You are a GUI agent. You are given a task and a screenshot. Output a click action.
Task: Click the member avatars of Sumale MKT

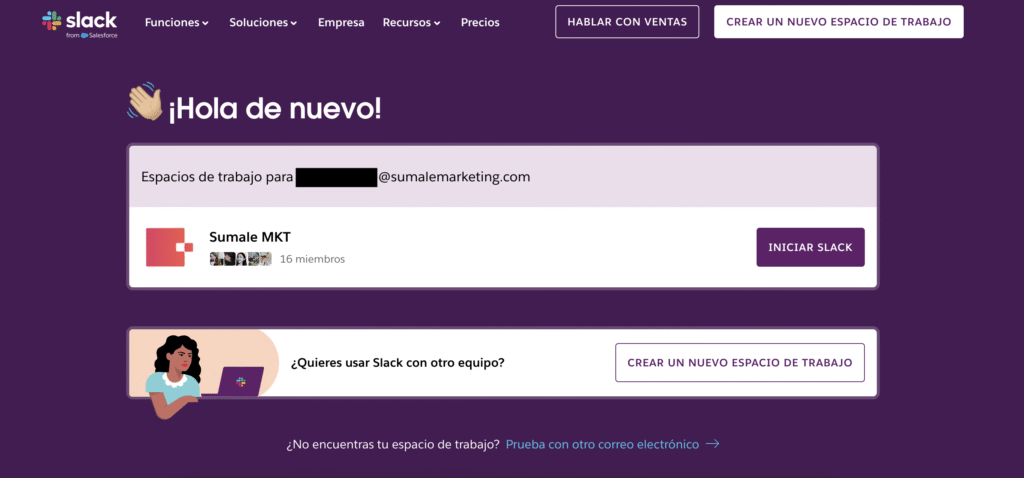pyautogui.click(x=240, y=259)
